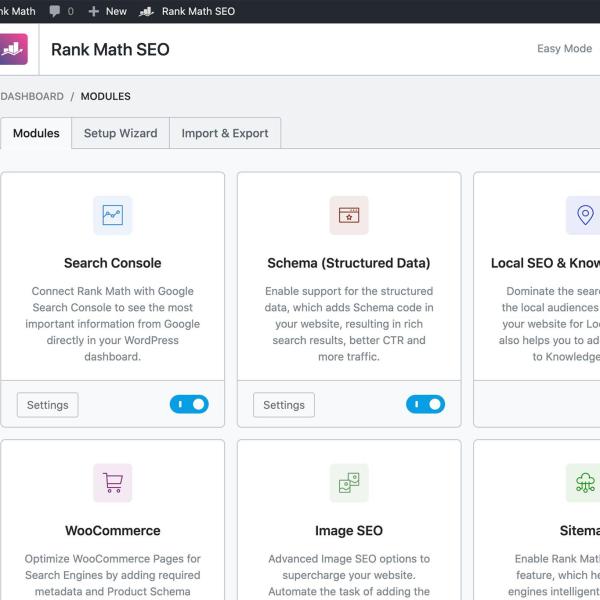
Task: Click the plus New item in admin bar
Action: (108, 11)
